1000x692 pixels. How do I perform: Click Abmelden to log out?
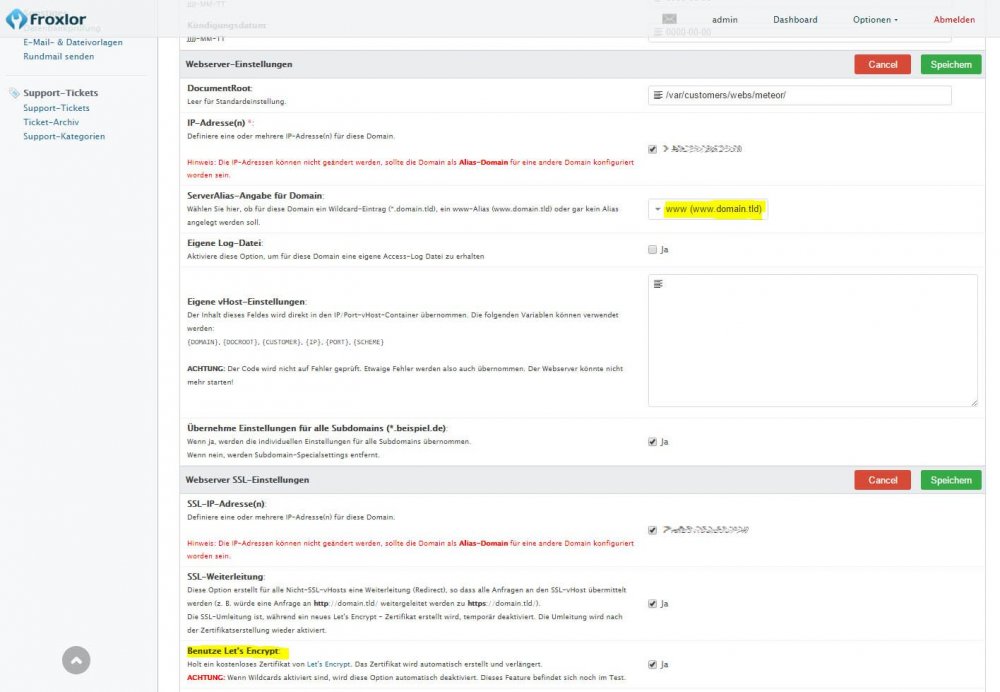point(954,20)
